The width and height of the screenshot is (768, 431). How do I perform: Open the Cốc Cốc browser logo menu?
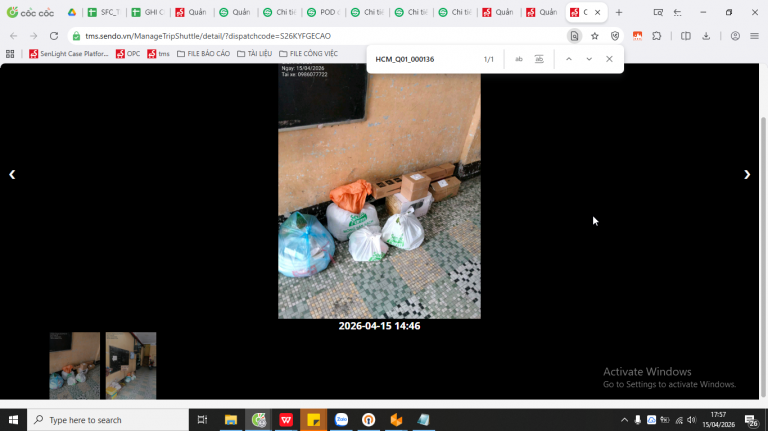[30, 12]
